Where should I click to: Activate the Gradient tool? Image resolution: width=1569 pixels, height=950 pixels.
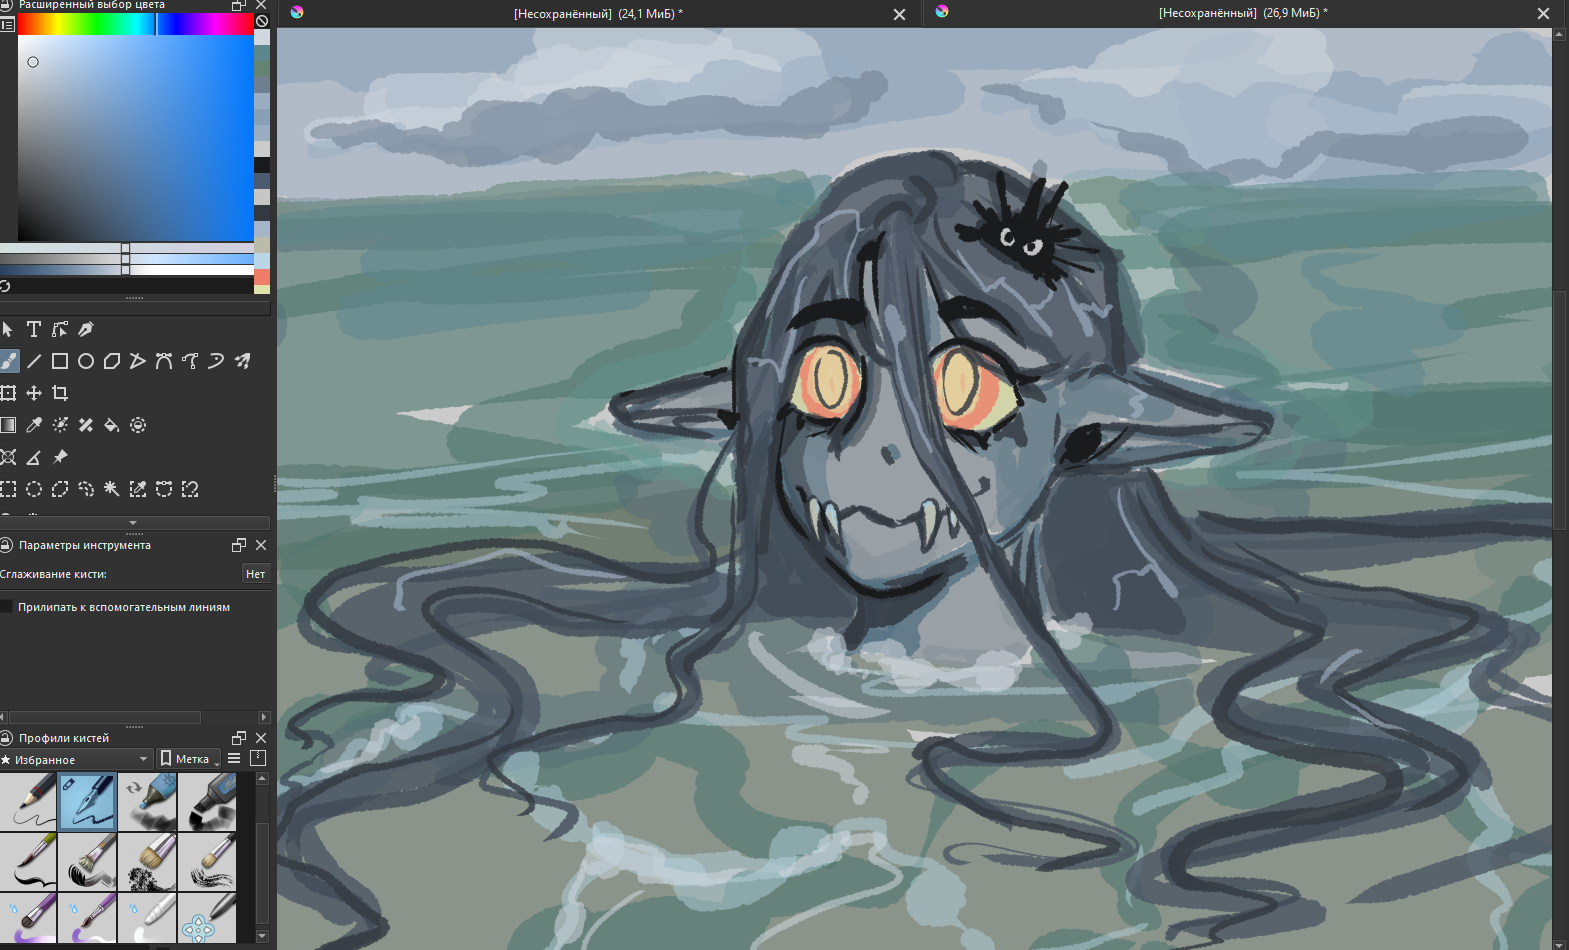click(x=8, y=425)
